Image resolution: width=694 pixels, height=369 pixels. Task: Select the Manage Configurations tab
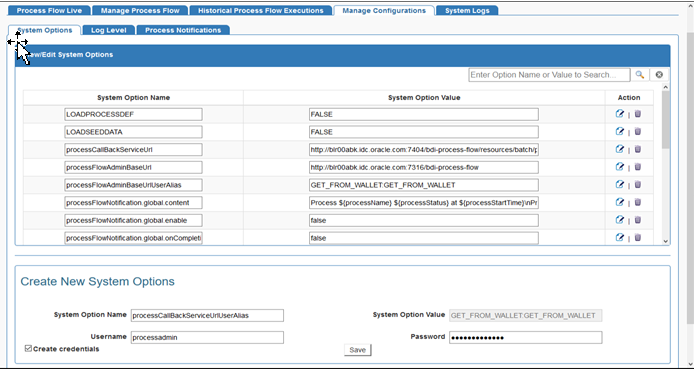[384, 10]
